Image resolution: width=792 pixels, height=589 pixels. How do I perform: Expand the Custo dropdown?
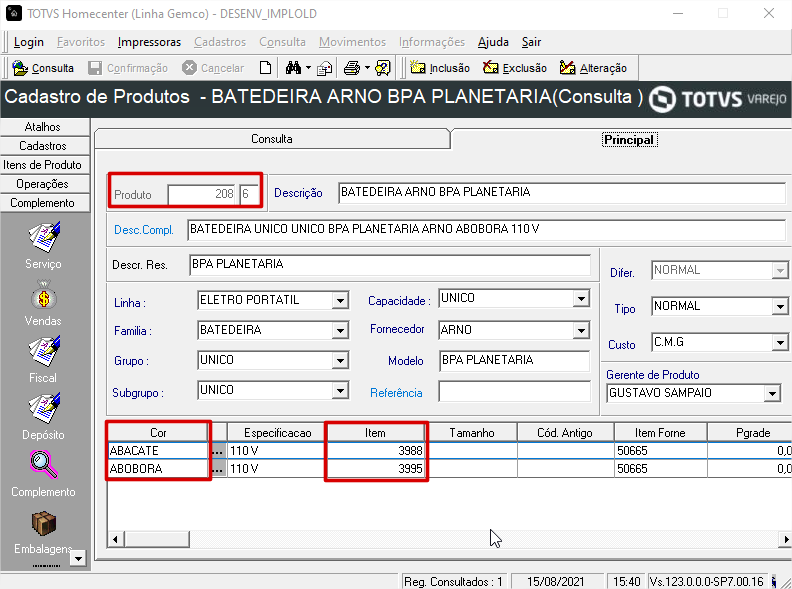tap(780, 343)
